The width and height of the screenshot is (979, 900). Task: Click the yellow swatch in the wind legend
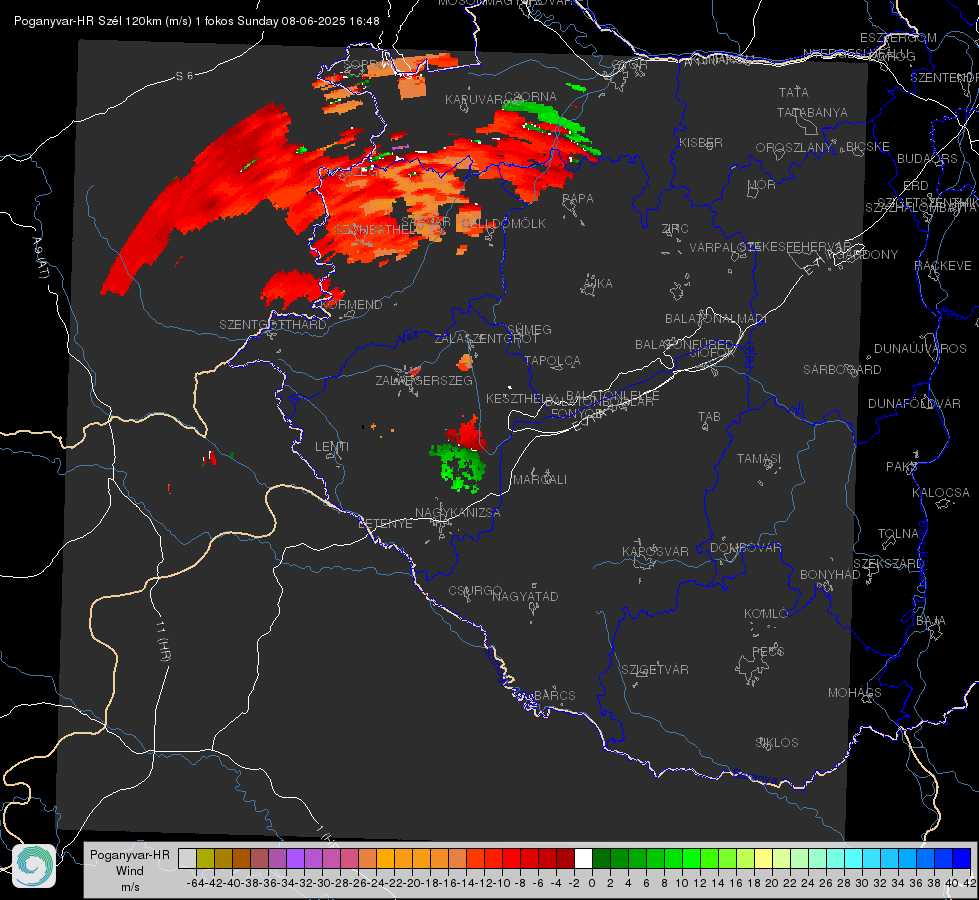tap(763, 858)
